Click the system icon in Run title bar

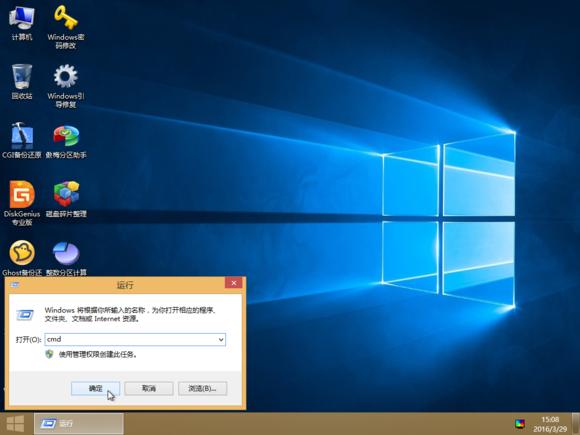[15, 284]
